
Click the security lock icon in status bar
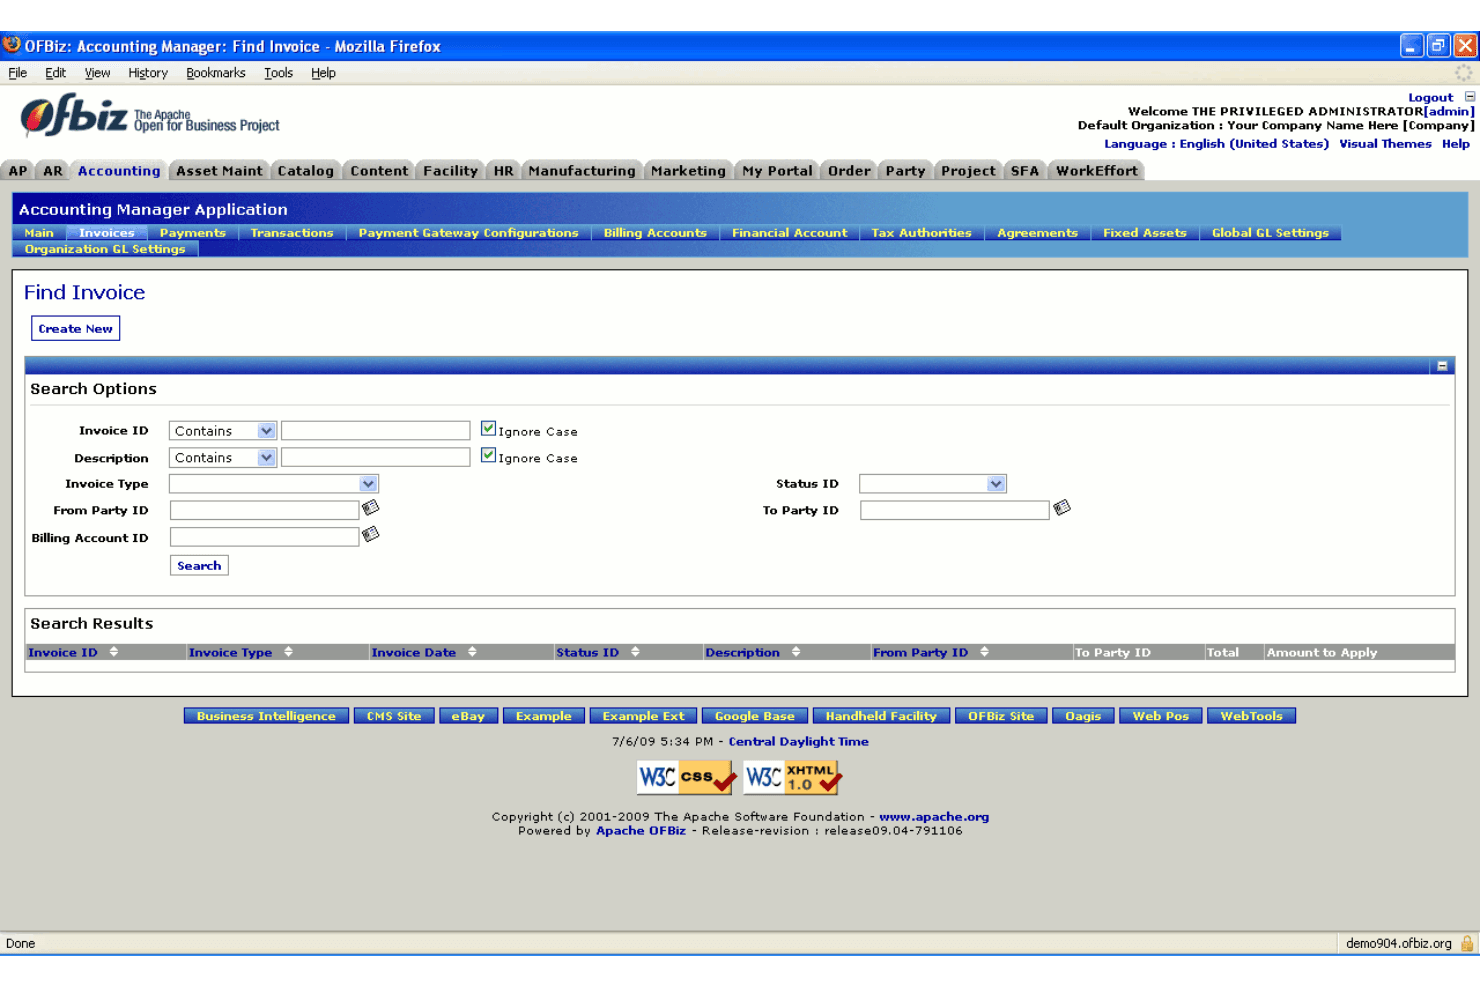(1467, 943)
